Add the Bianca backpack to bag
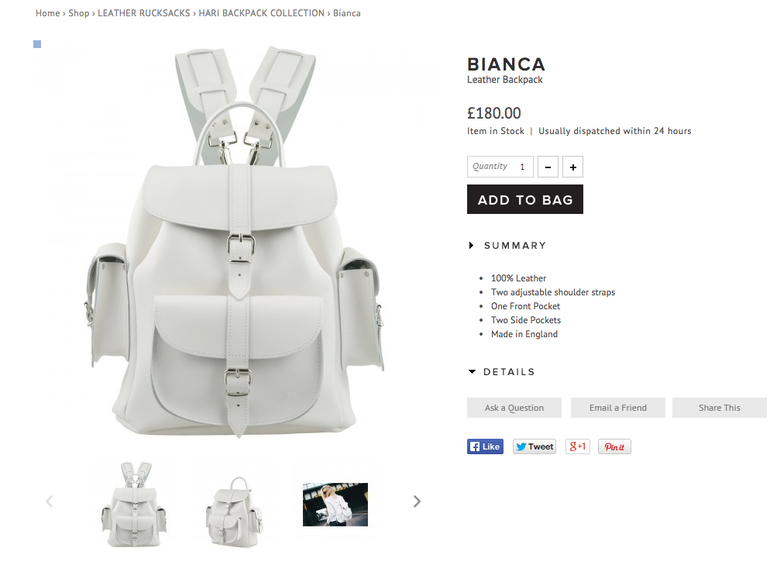 525,199
